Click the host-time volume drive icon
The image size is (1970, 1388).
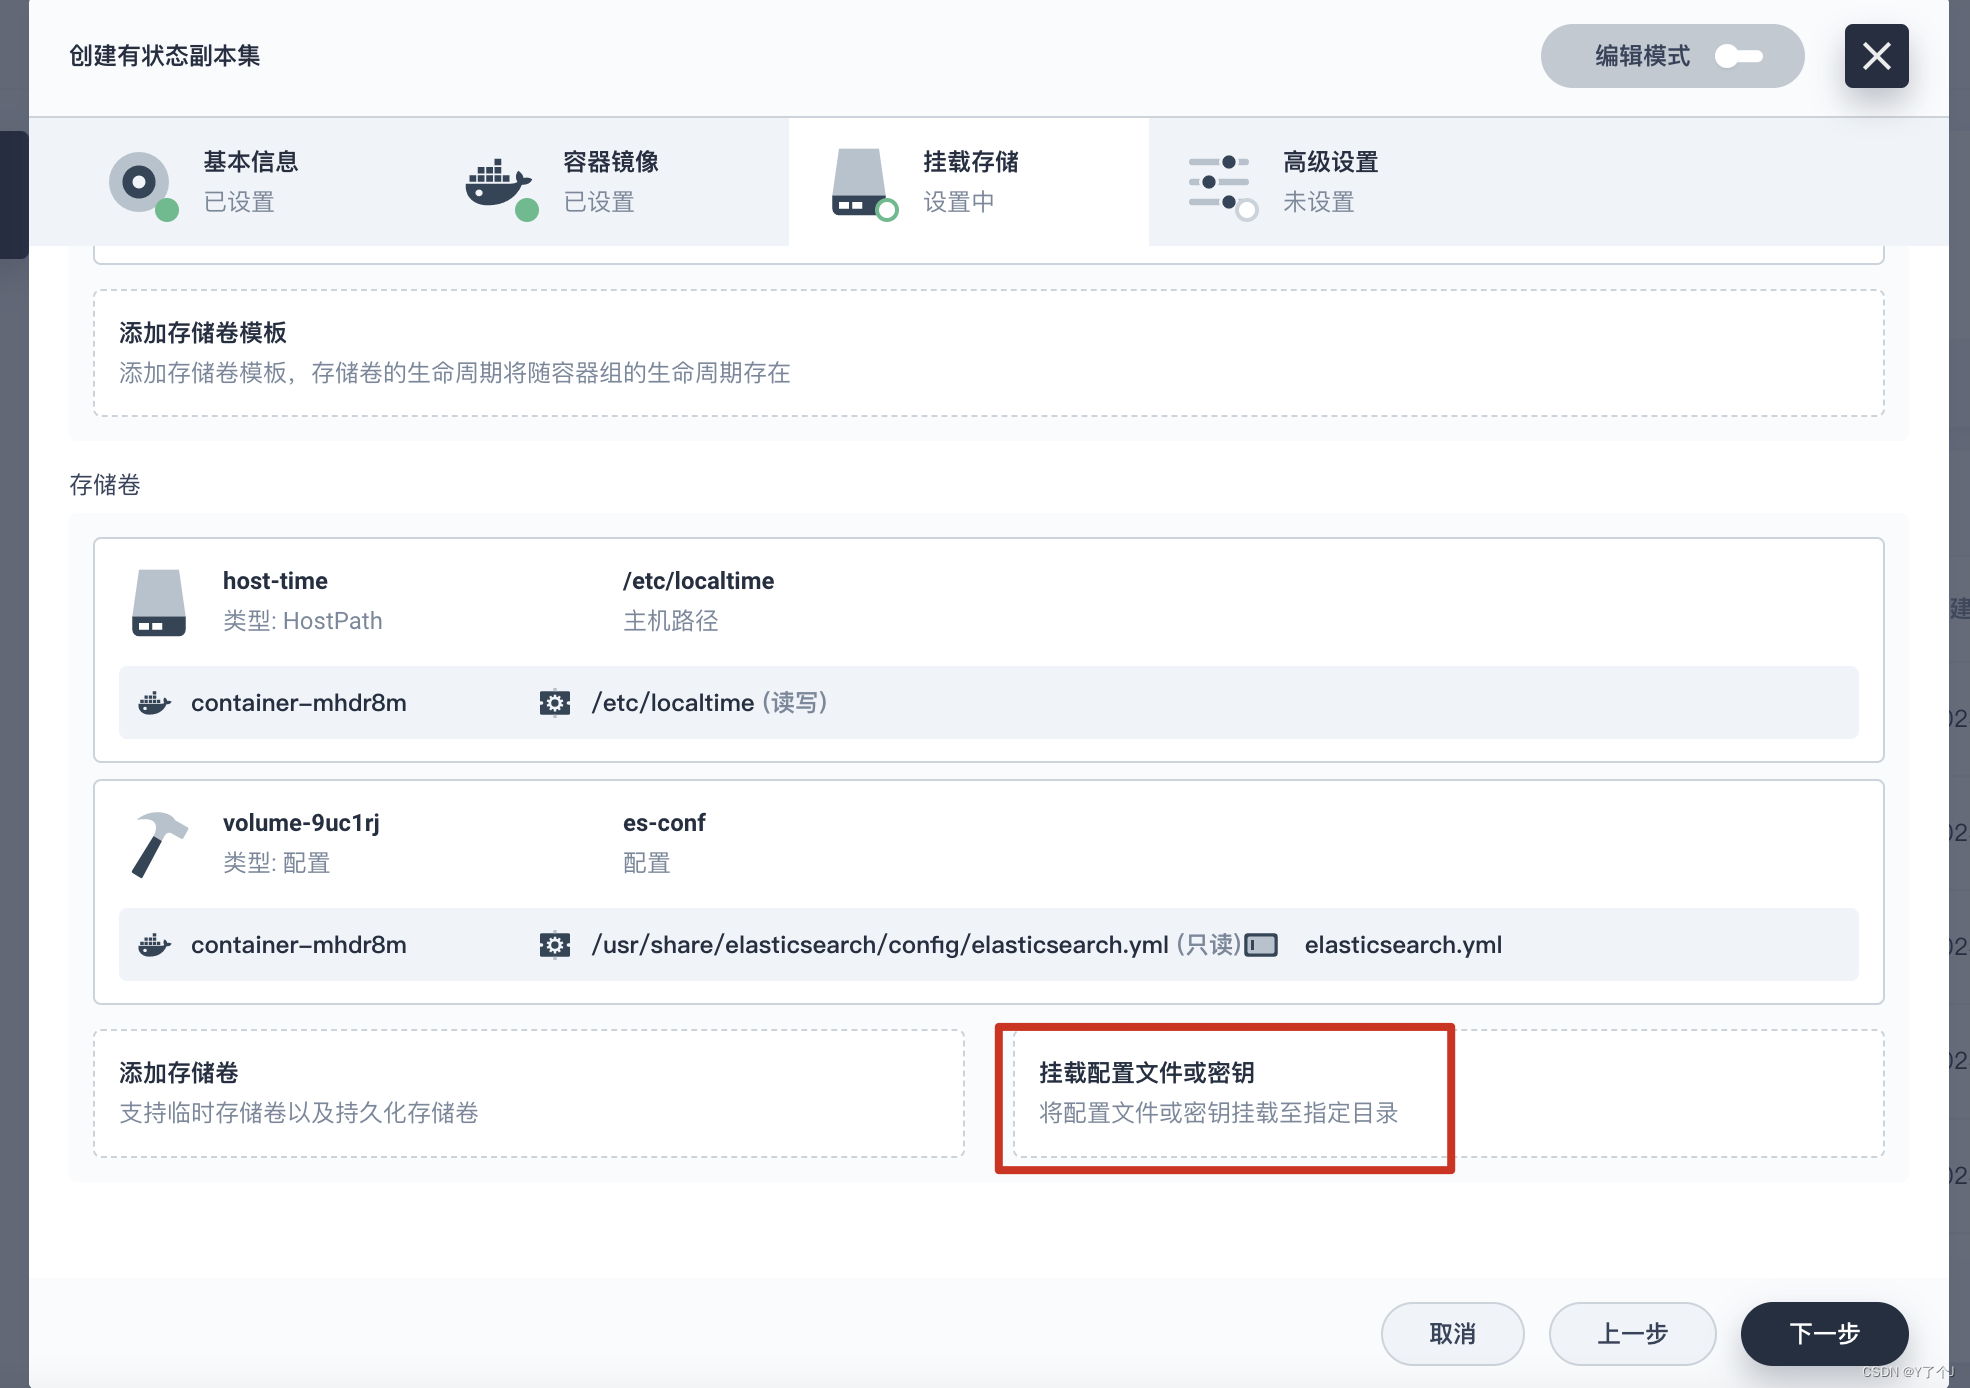click(x=158, y=603)
